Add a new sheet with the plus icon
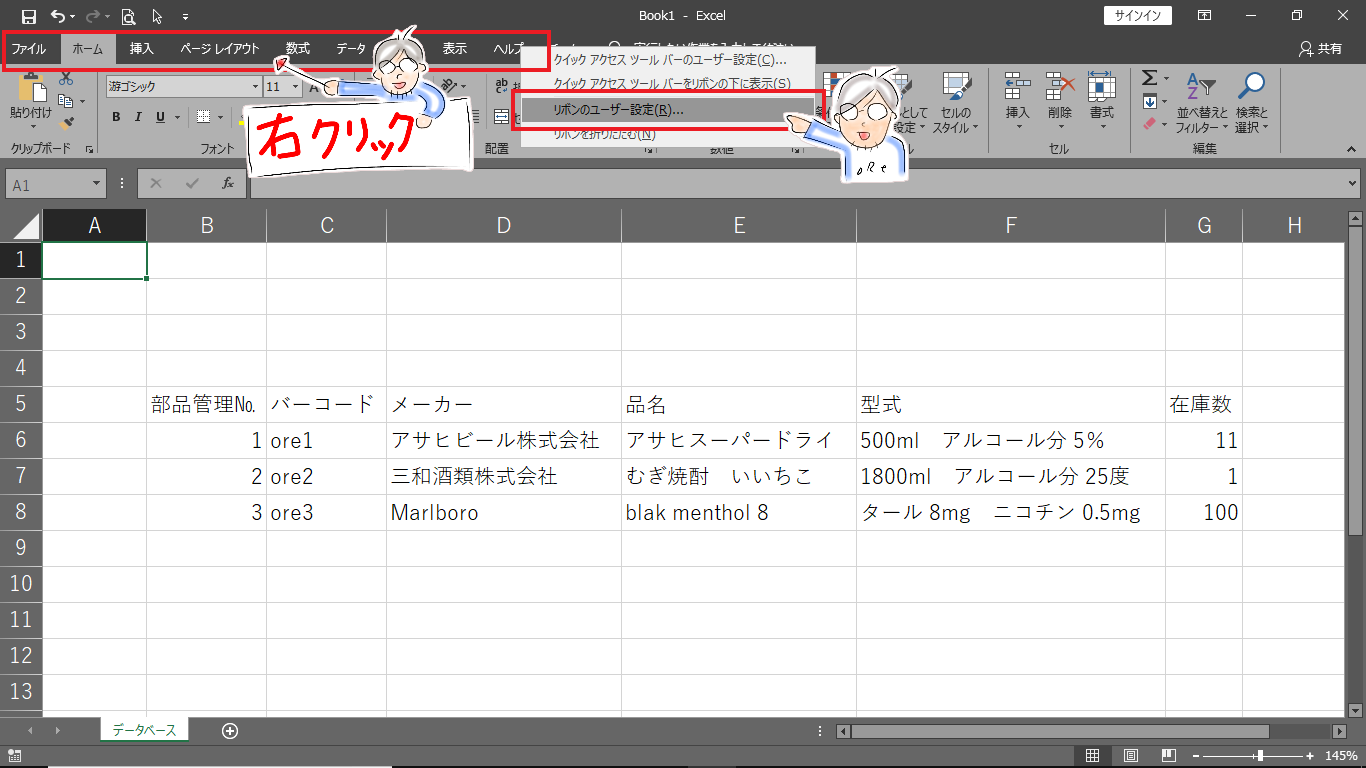The image size is (1366, 768). coord(230,731)
